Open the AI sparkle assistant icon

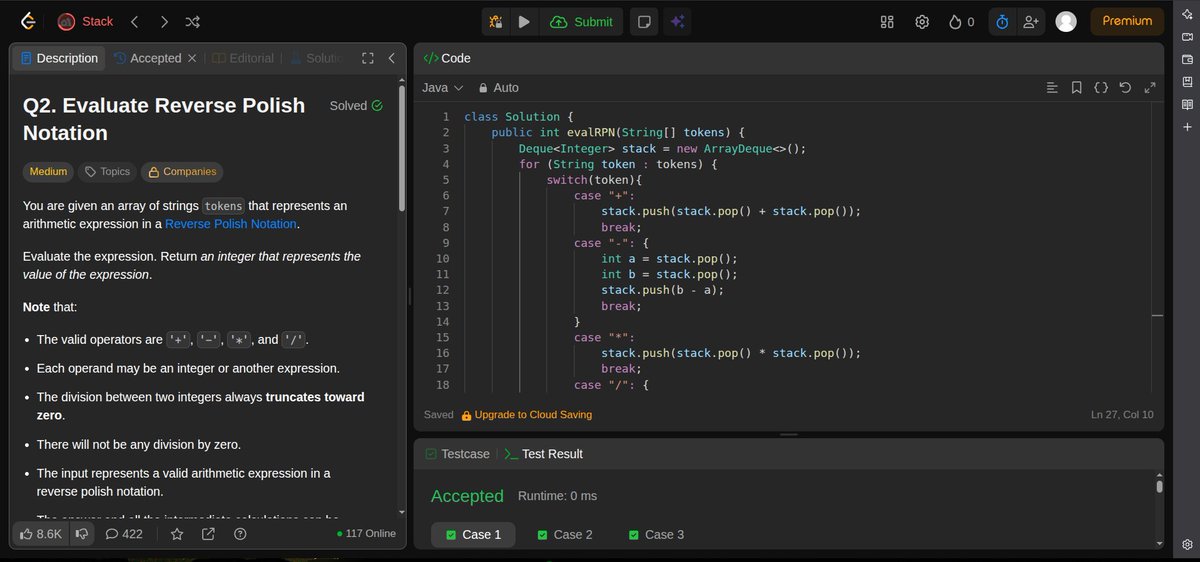click(677, 22)
